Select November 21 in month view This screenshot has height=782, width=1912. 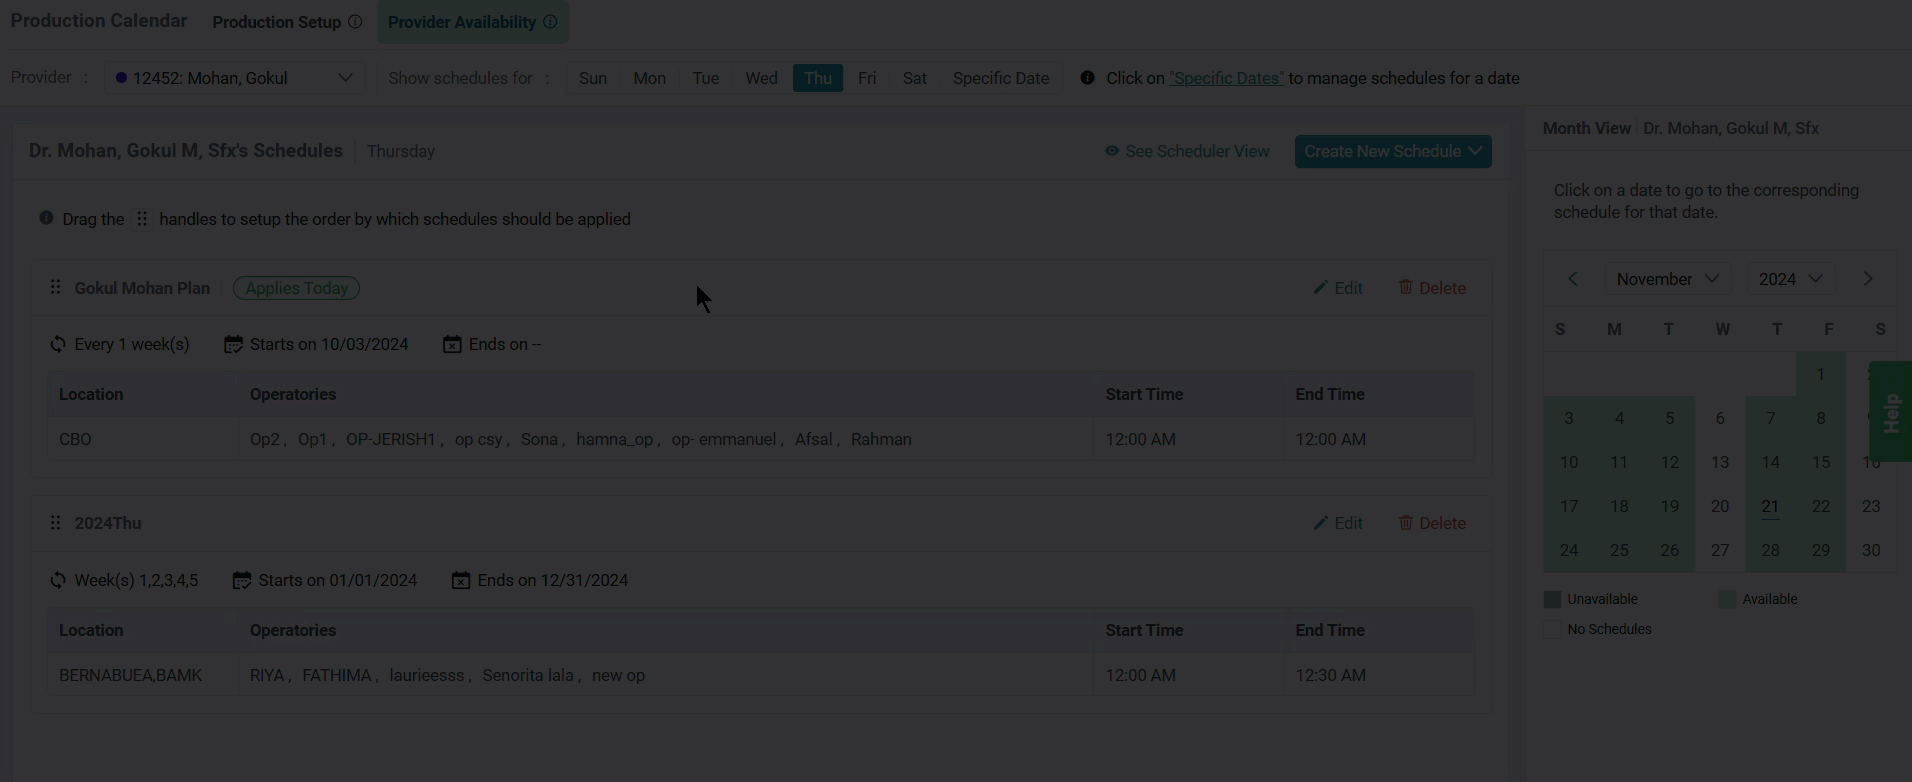[x=1770, y=506]
